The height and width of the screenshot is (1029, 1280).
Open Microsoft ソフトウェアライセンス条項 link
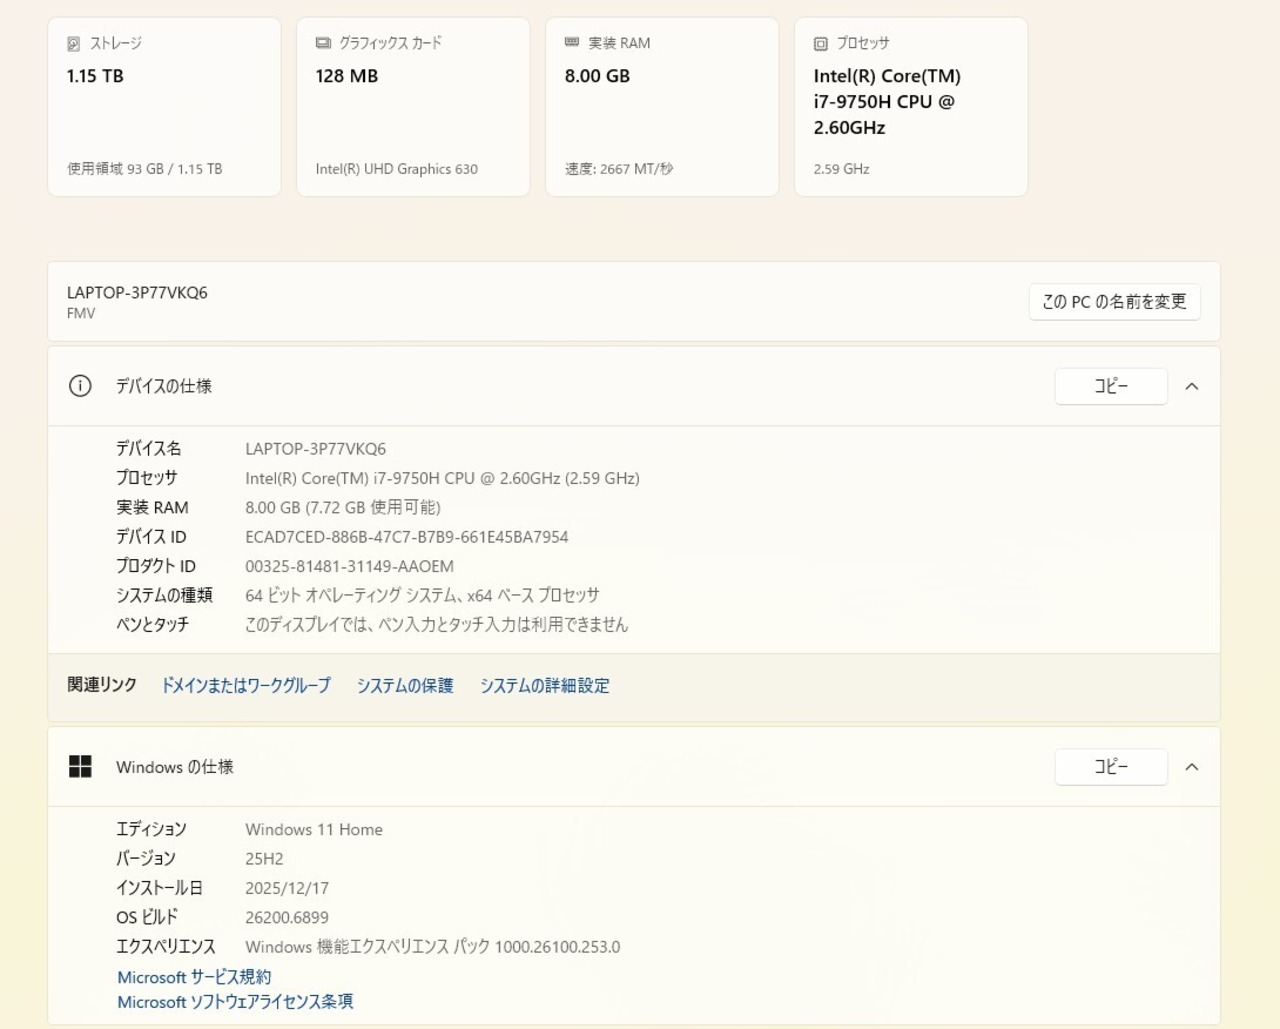[x=235, y=1002]
